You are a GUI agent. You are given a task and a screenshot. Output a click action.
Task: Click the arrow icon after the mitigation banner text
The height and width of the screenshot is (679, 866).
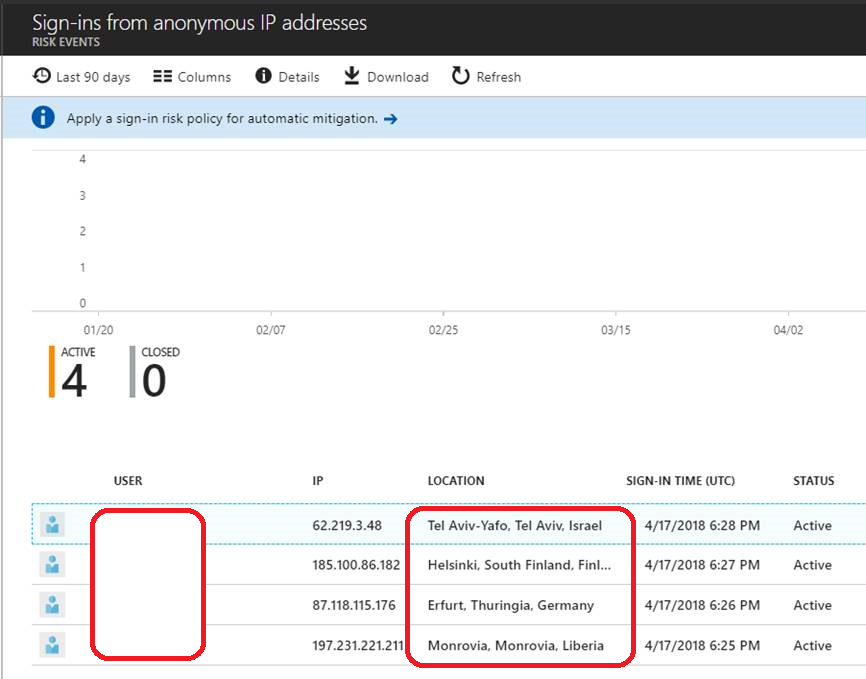pos(389,118)
